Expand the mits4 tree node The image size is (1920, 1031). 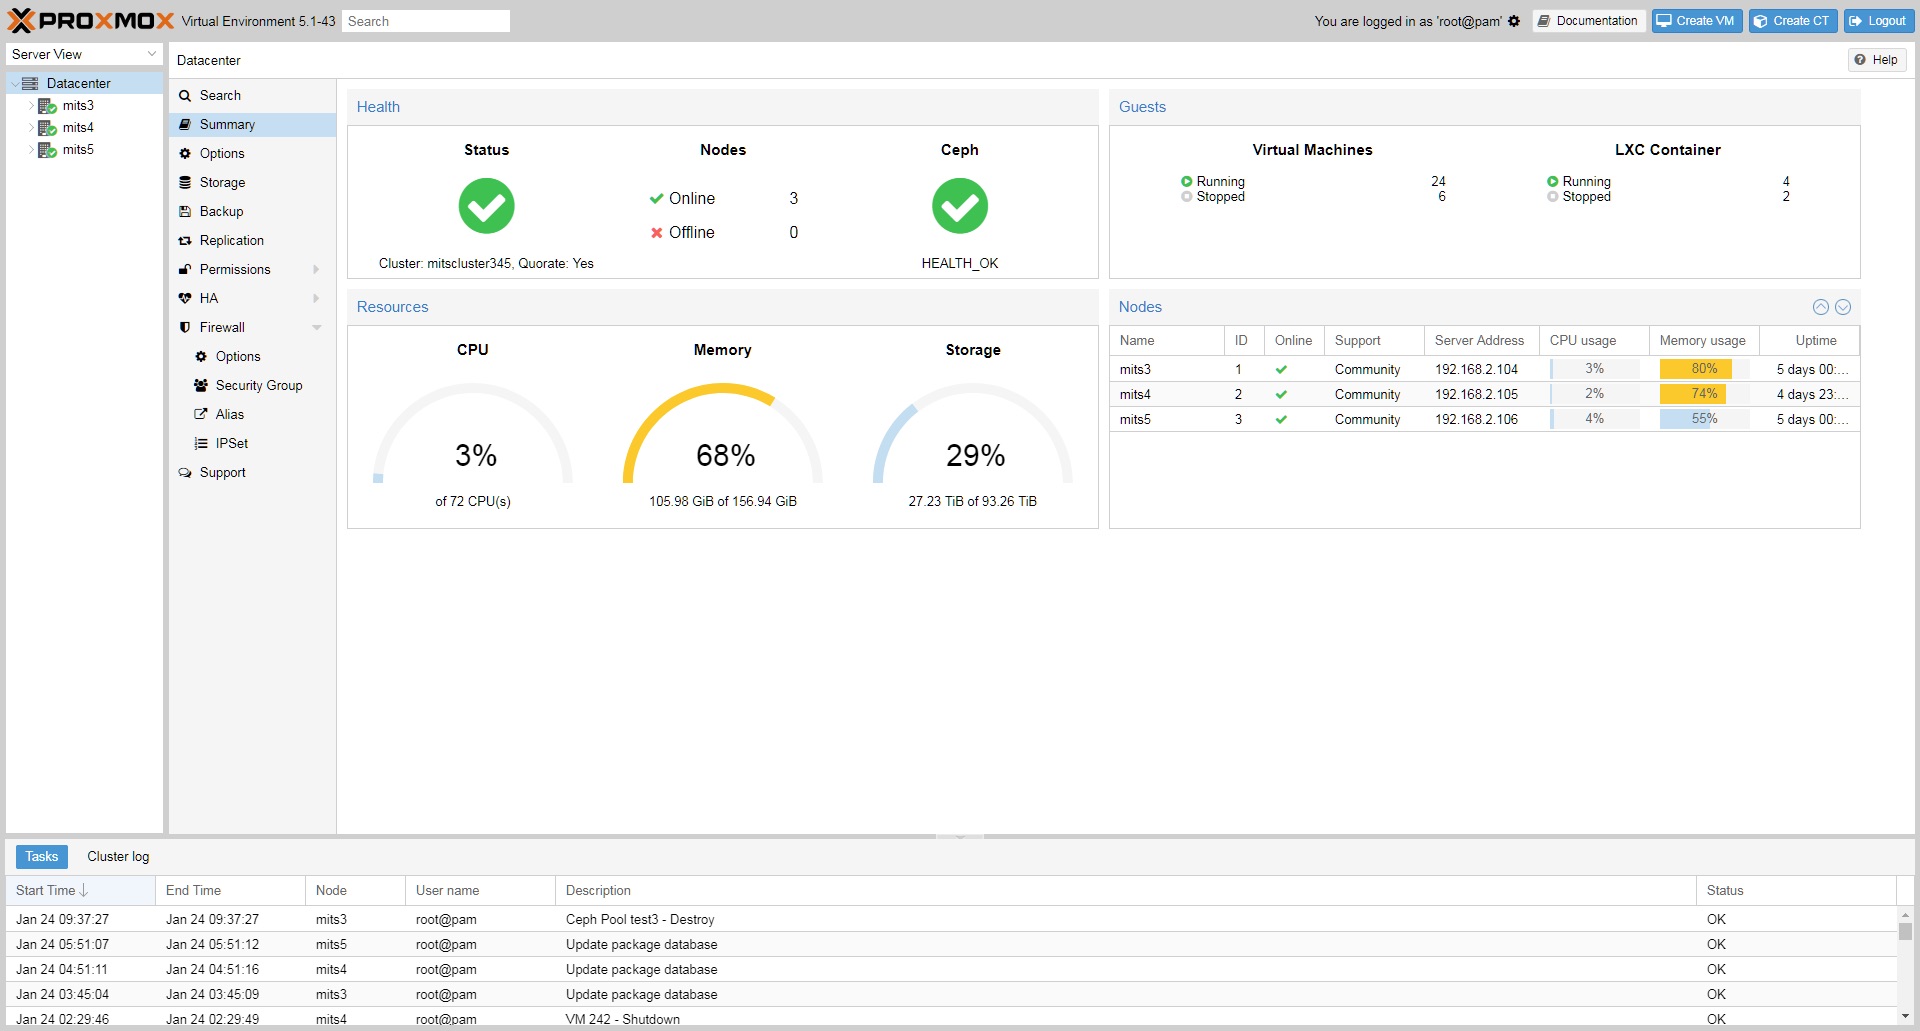[31, 128]
